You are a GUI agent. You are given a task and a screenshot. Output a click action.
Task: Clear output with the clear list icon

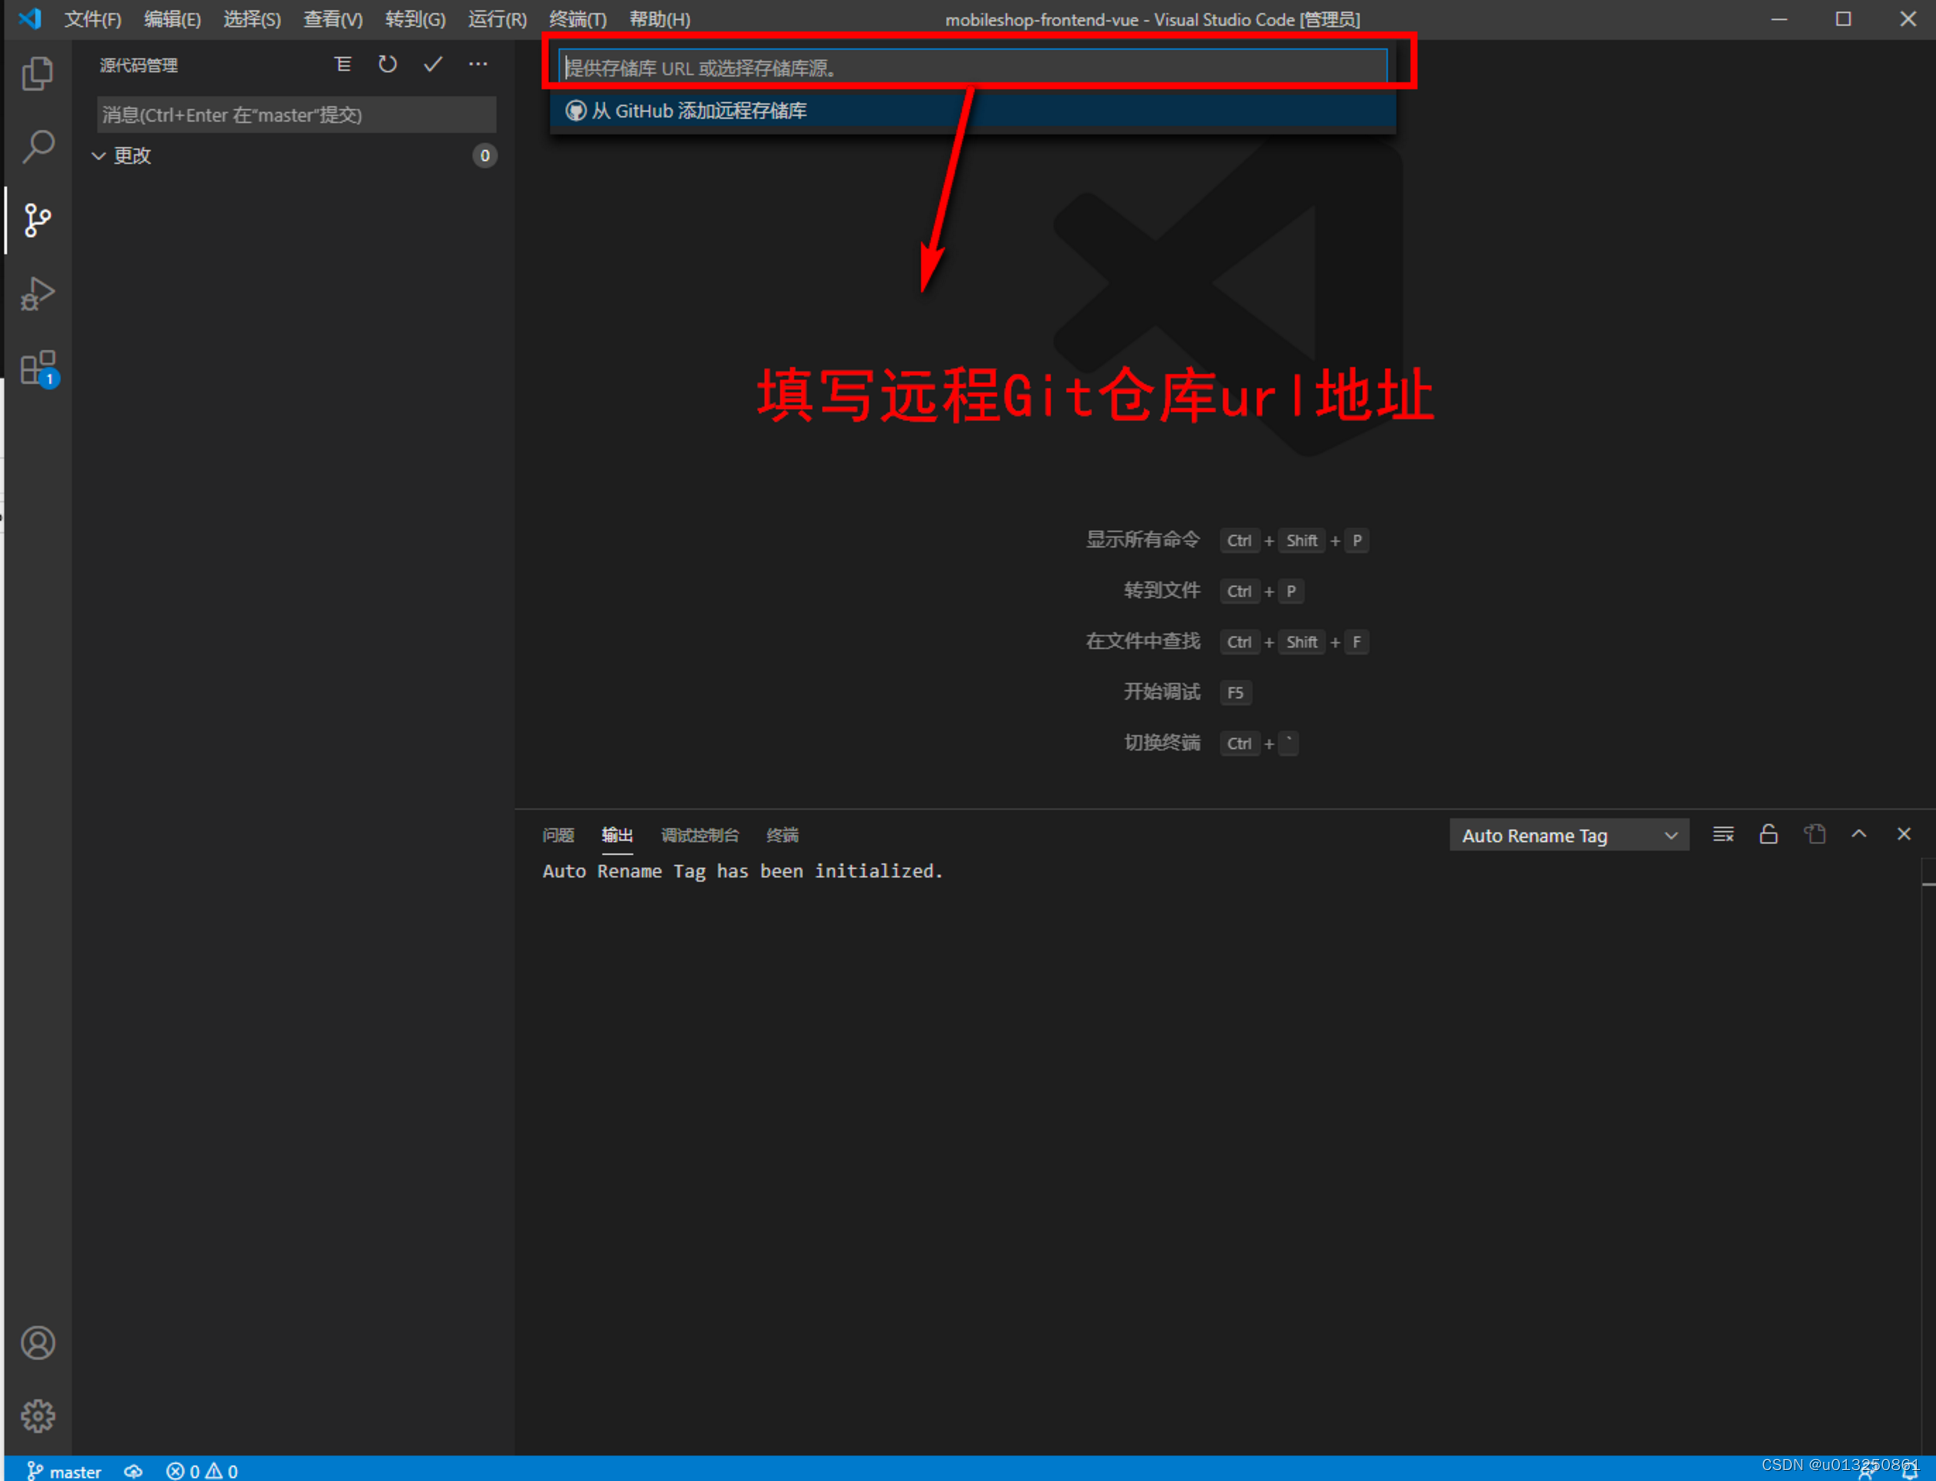pyautogui.click(x=1723, y=834)
